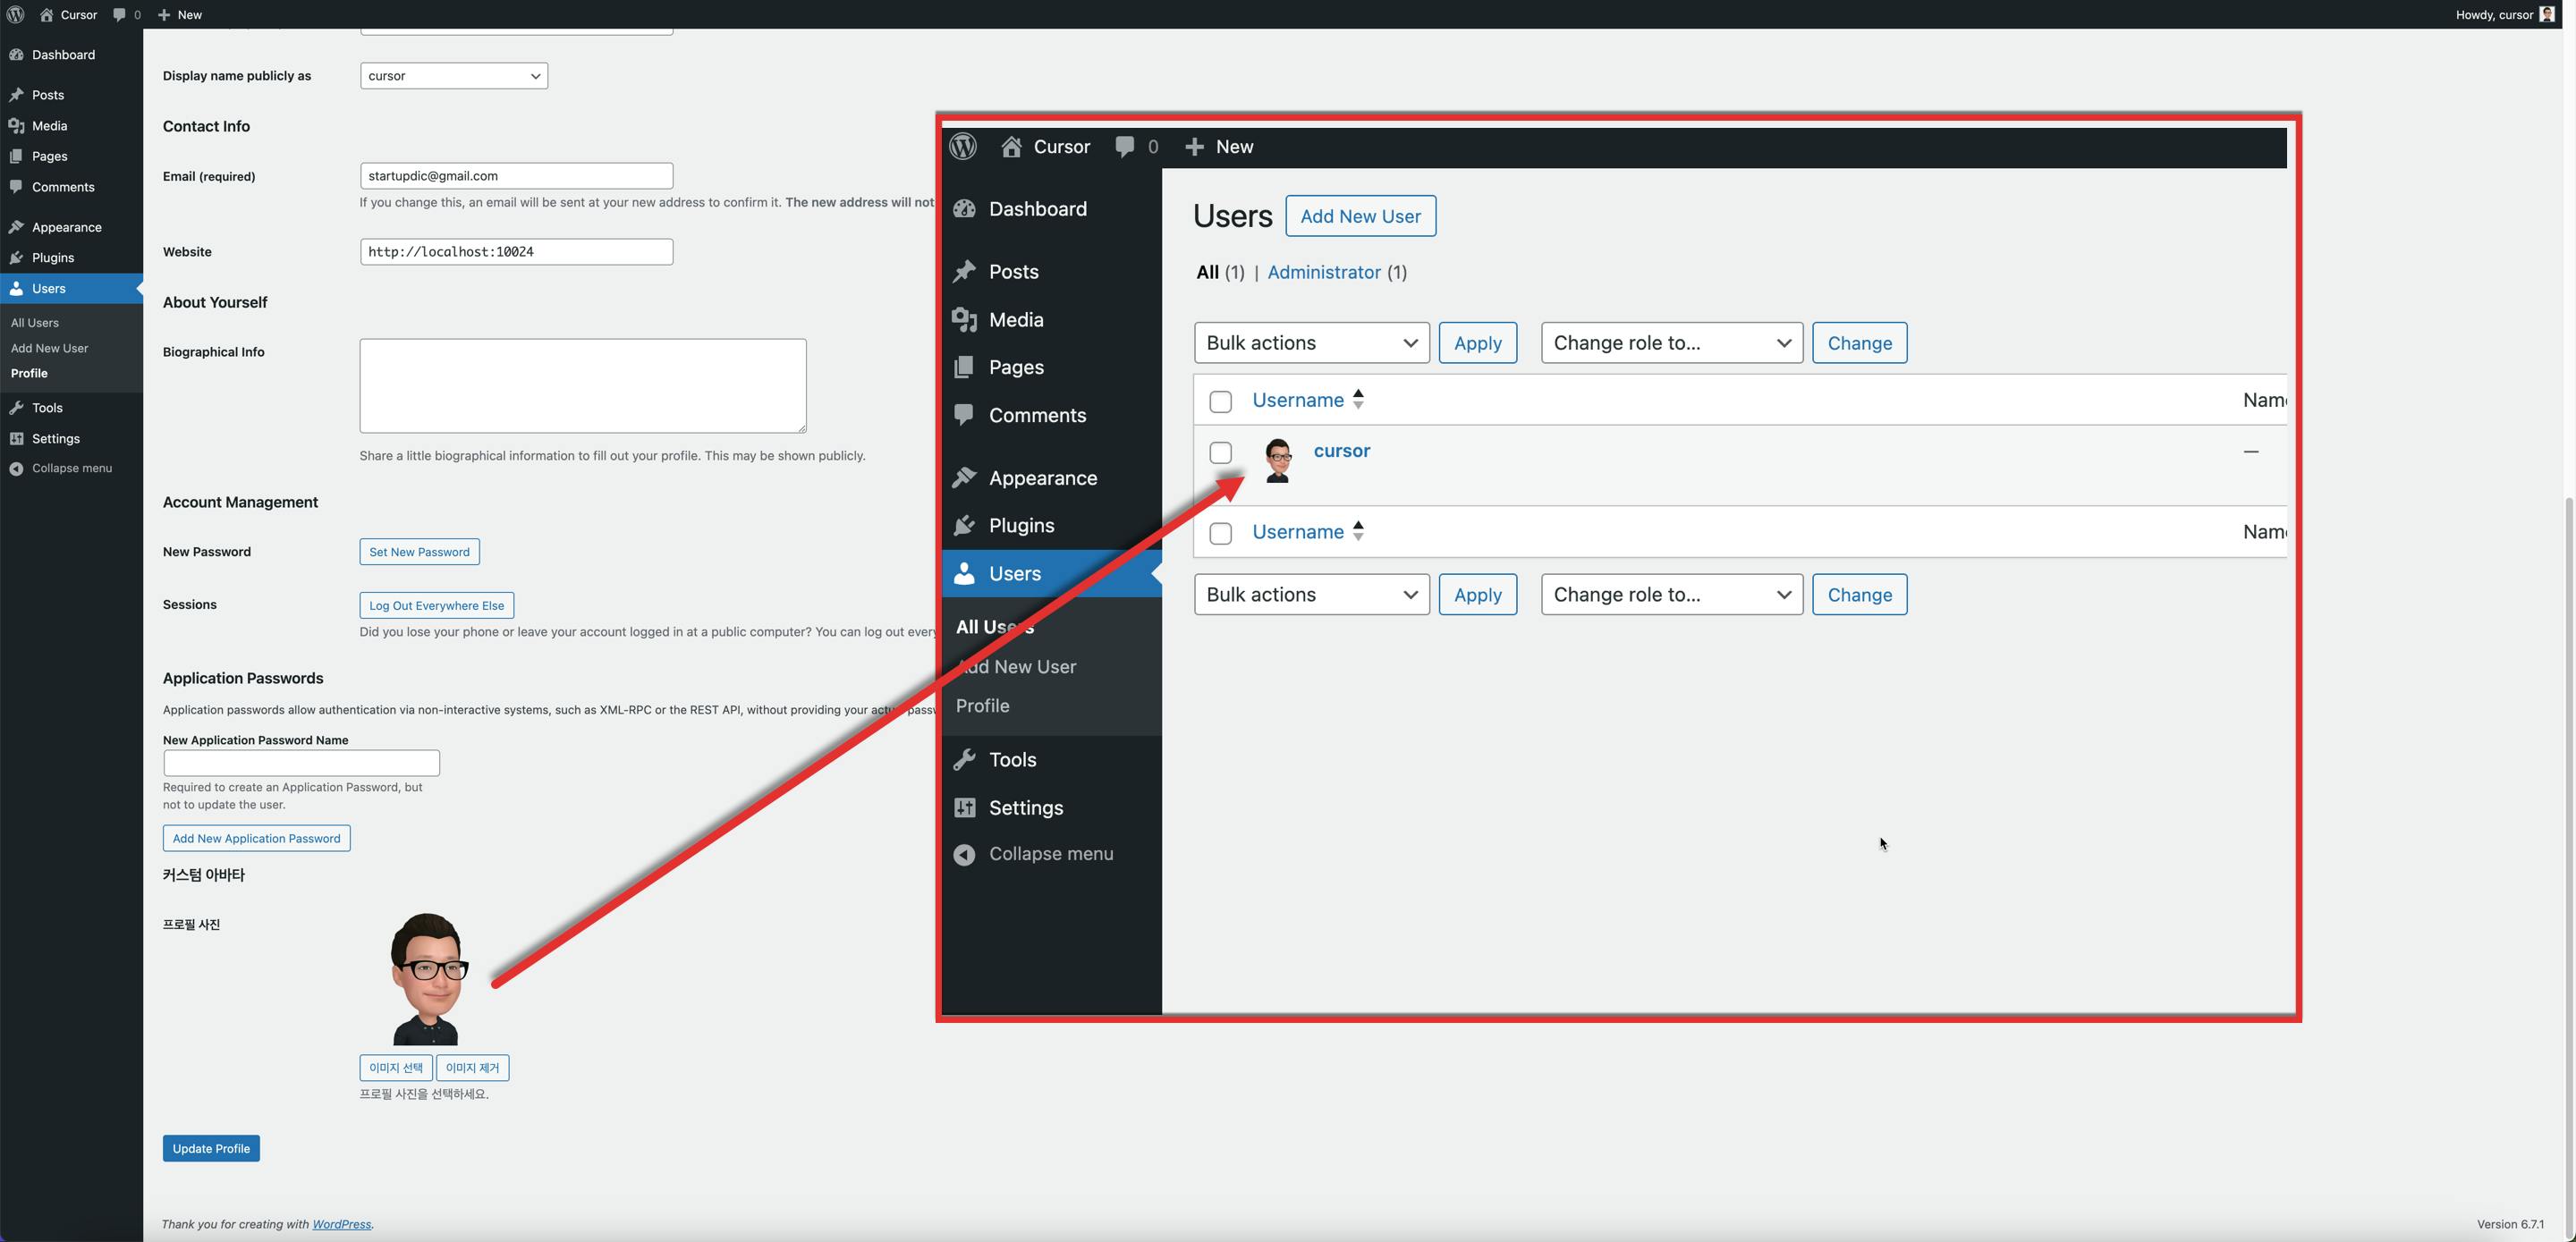Open All Users submenu item in far-left sidebar
This screenshot has height=1242, width=2576.
(35, 323)
